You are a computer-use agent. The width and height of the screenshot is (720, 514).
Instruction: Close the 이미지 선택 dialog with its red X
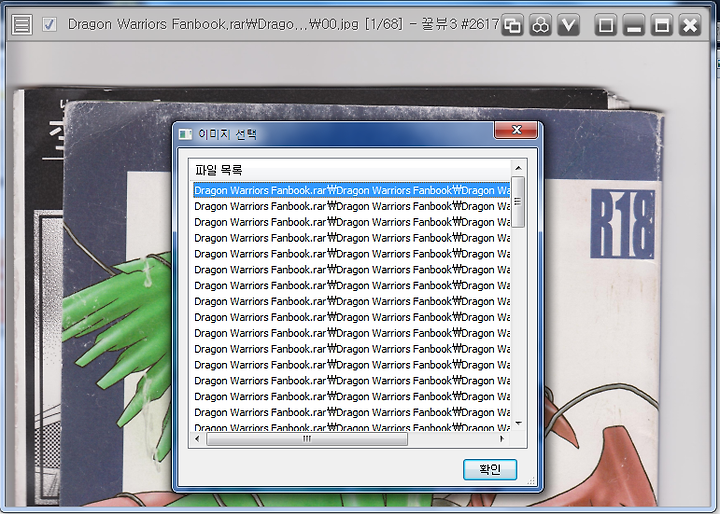516,130
